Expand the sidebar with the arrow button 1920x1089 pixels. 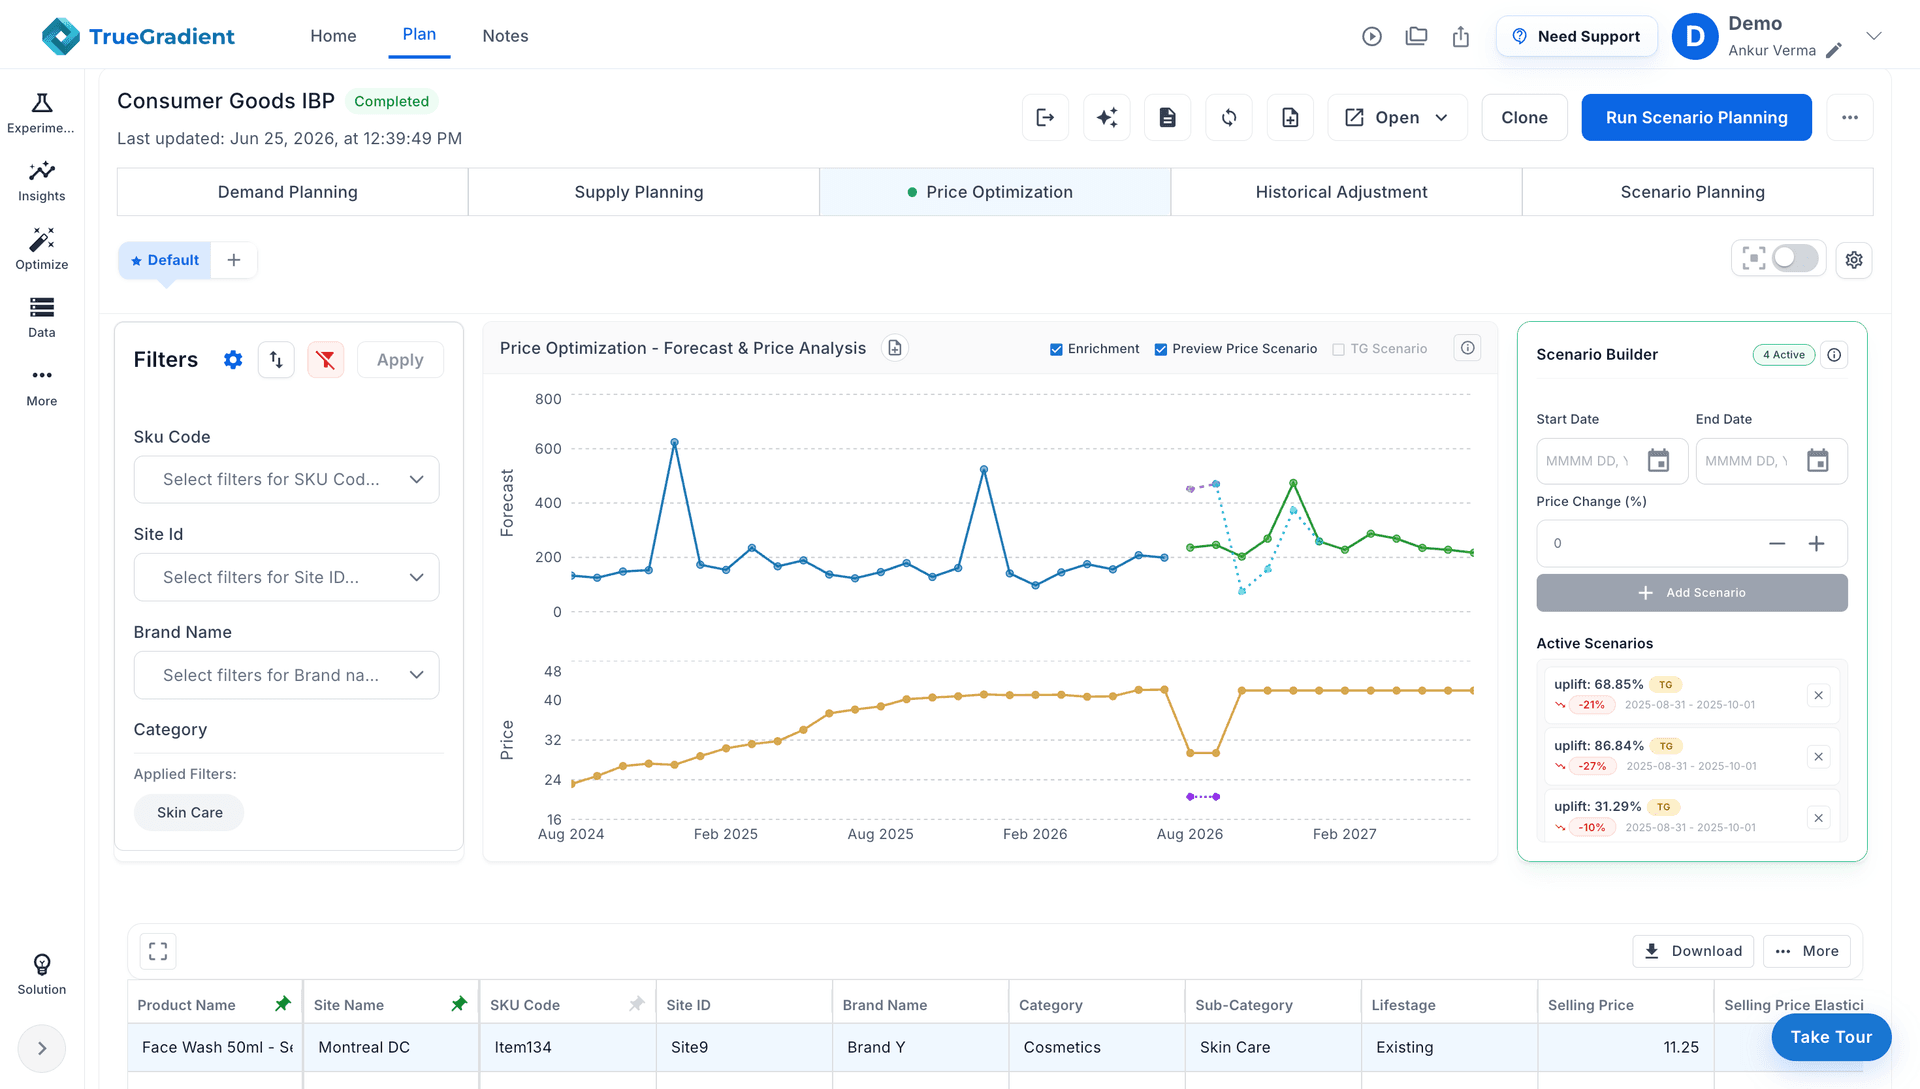(x=42, y=1048)
